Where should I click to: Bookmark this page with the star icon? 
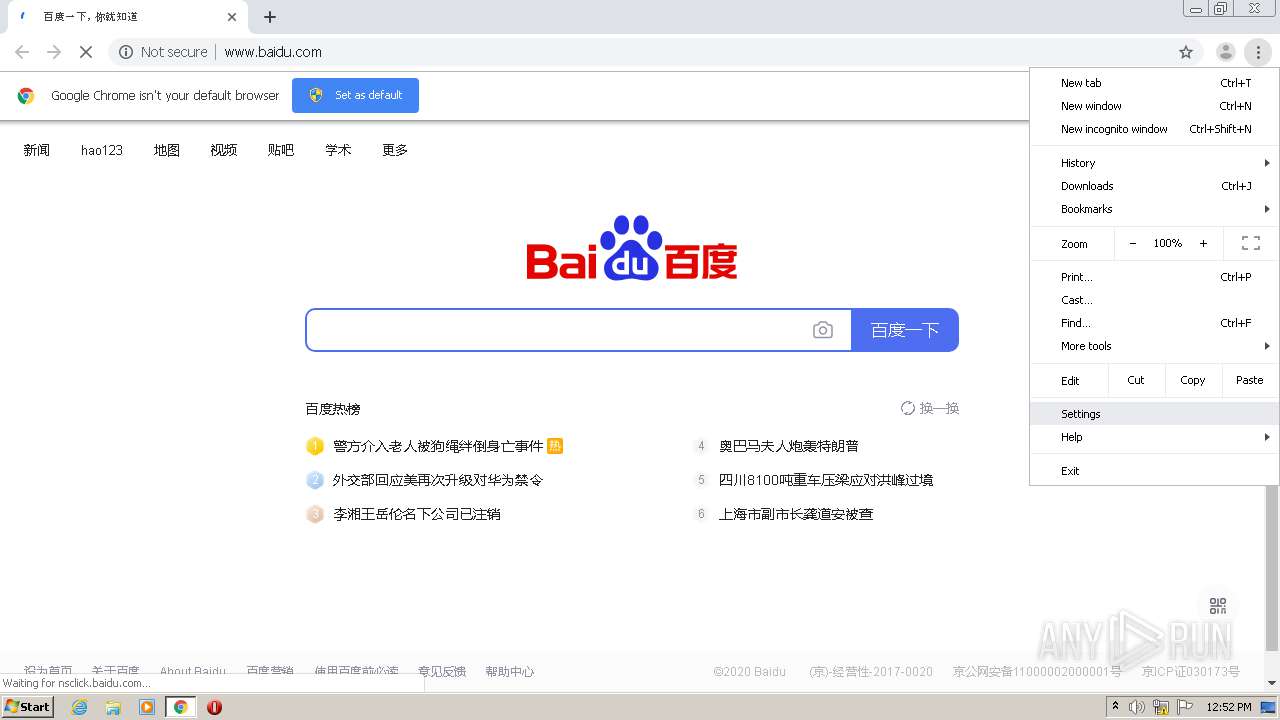(1186, 52)
